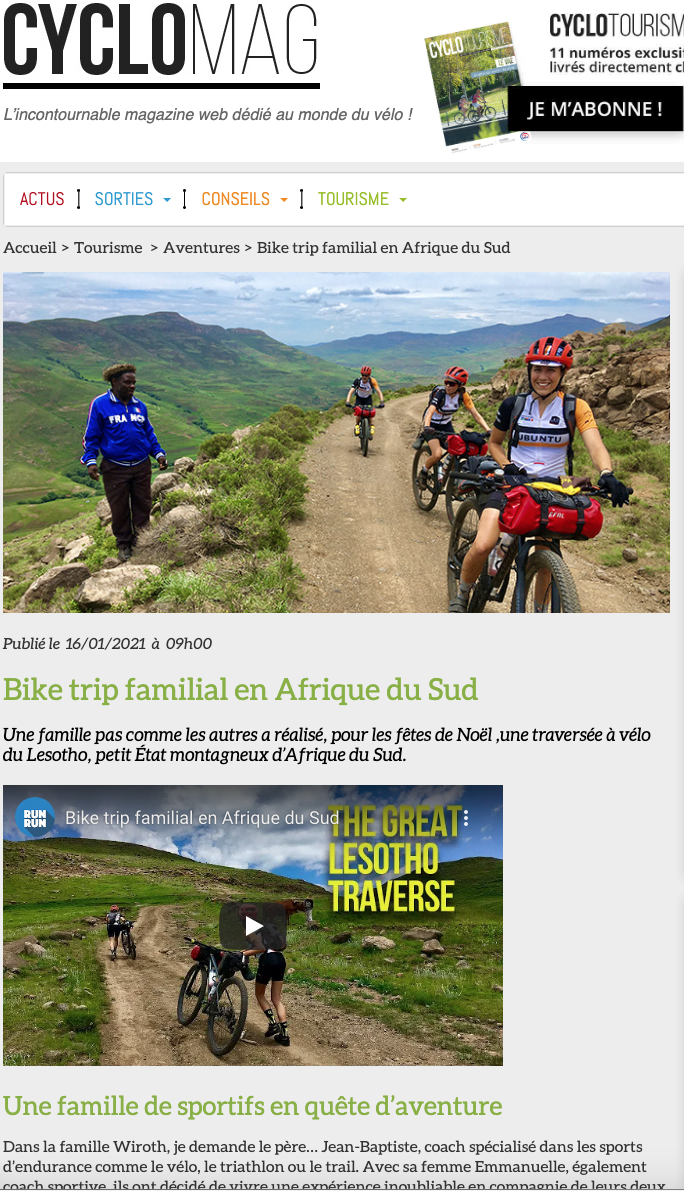Screen dimensions: 684x1191
Task: Click the Je m'abonne button
Action: [595, 109]
